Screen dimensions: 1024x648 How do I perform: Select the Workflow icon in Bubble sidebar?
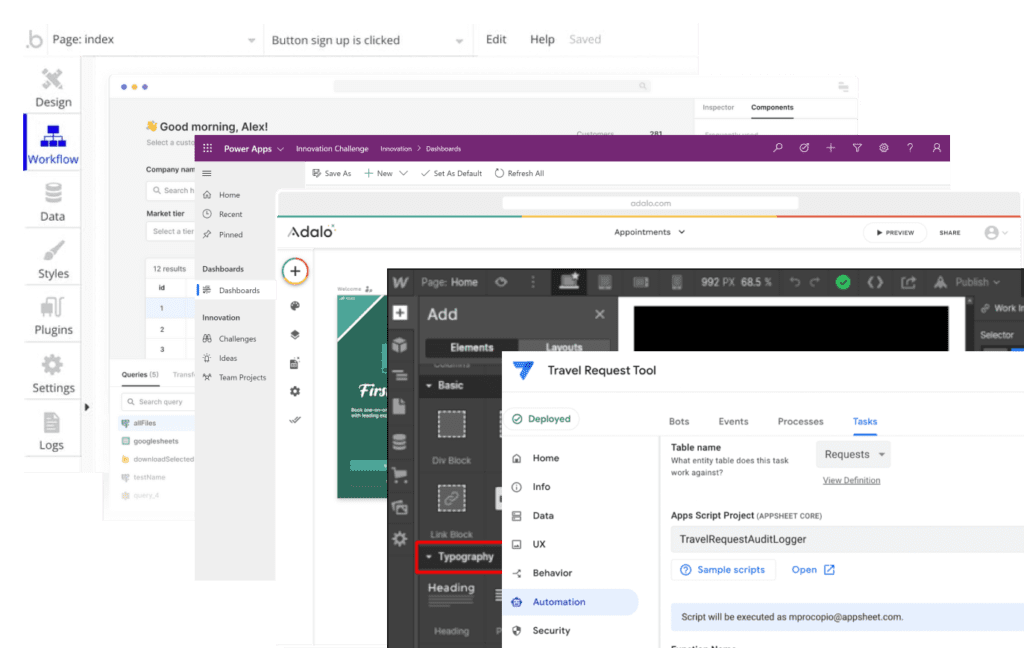53,137
